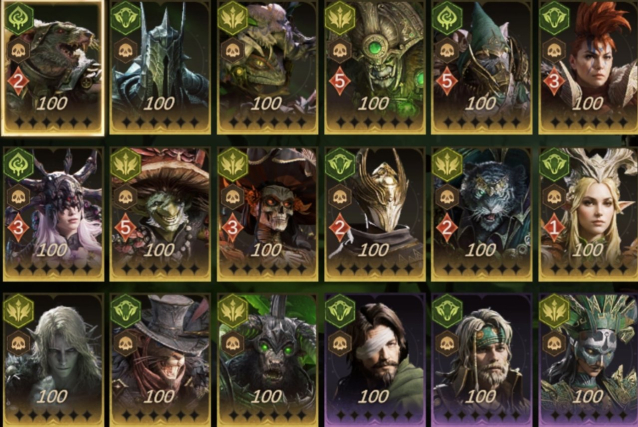This screenshot has width=638, height=427.
Task: Click the red diamond 2 on rat card
Action: (18, 82)
